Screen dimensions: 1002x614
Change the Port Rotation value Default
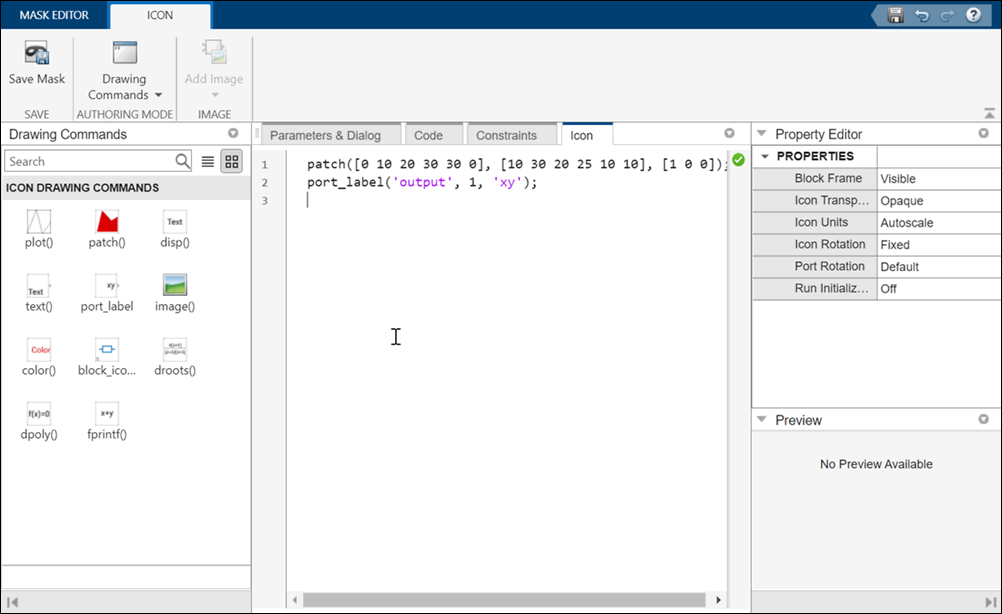pos(939,267)
